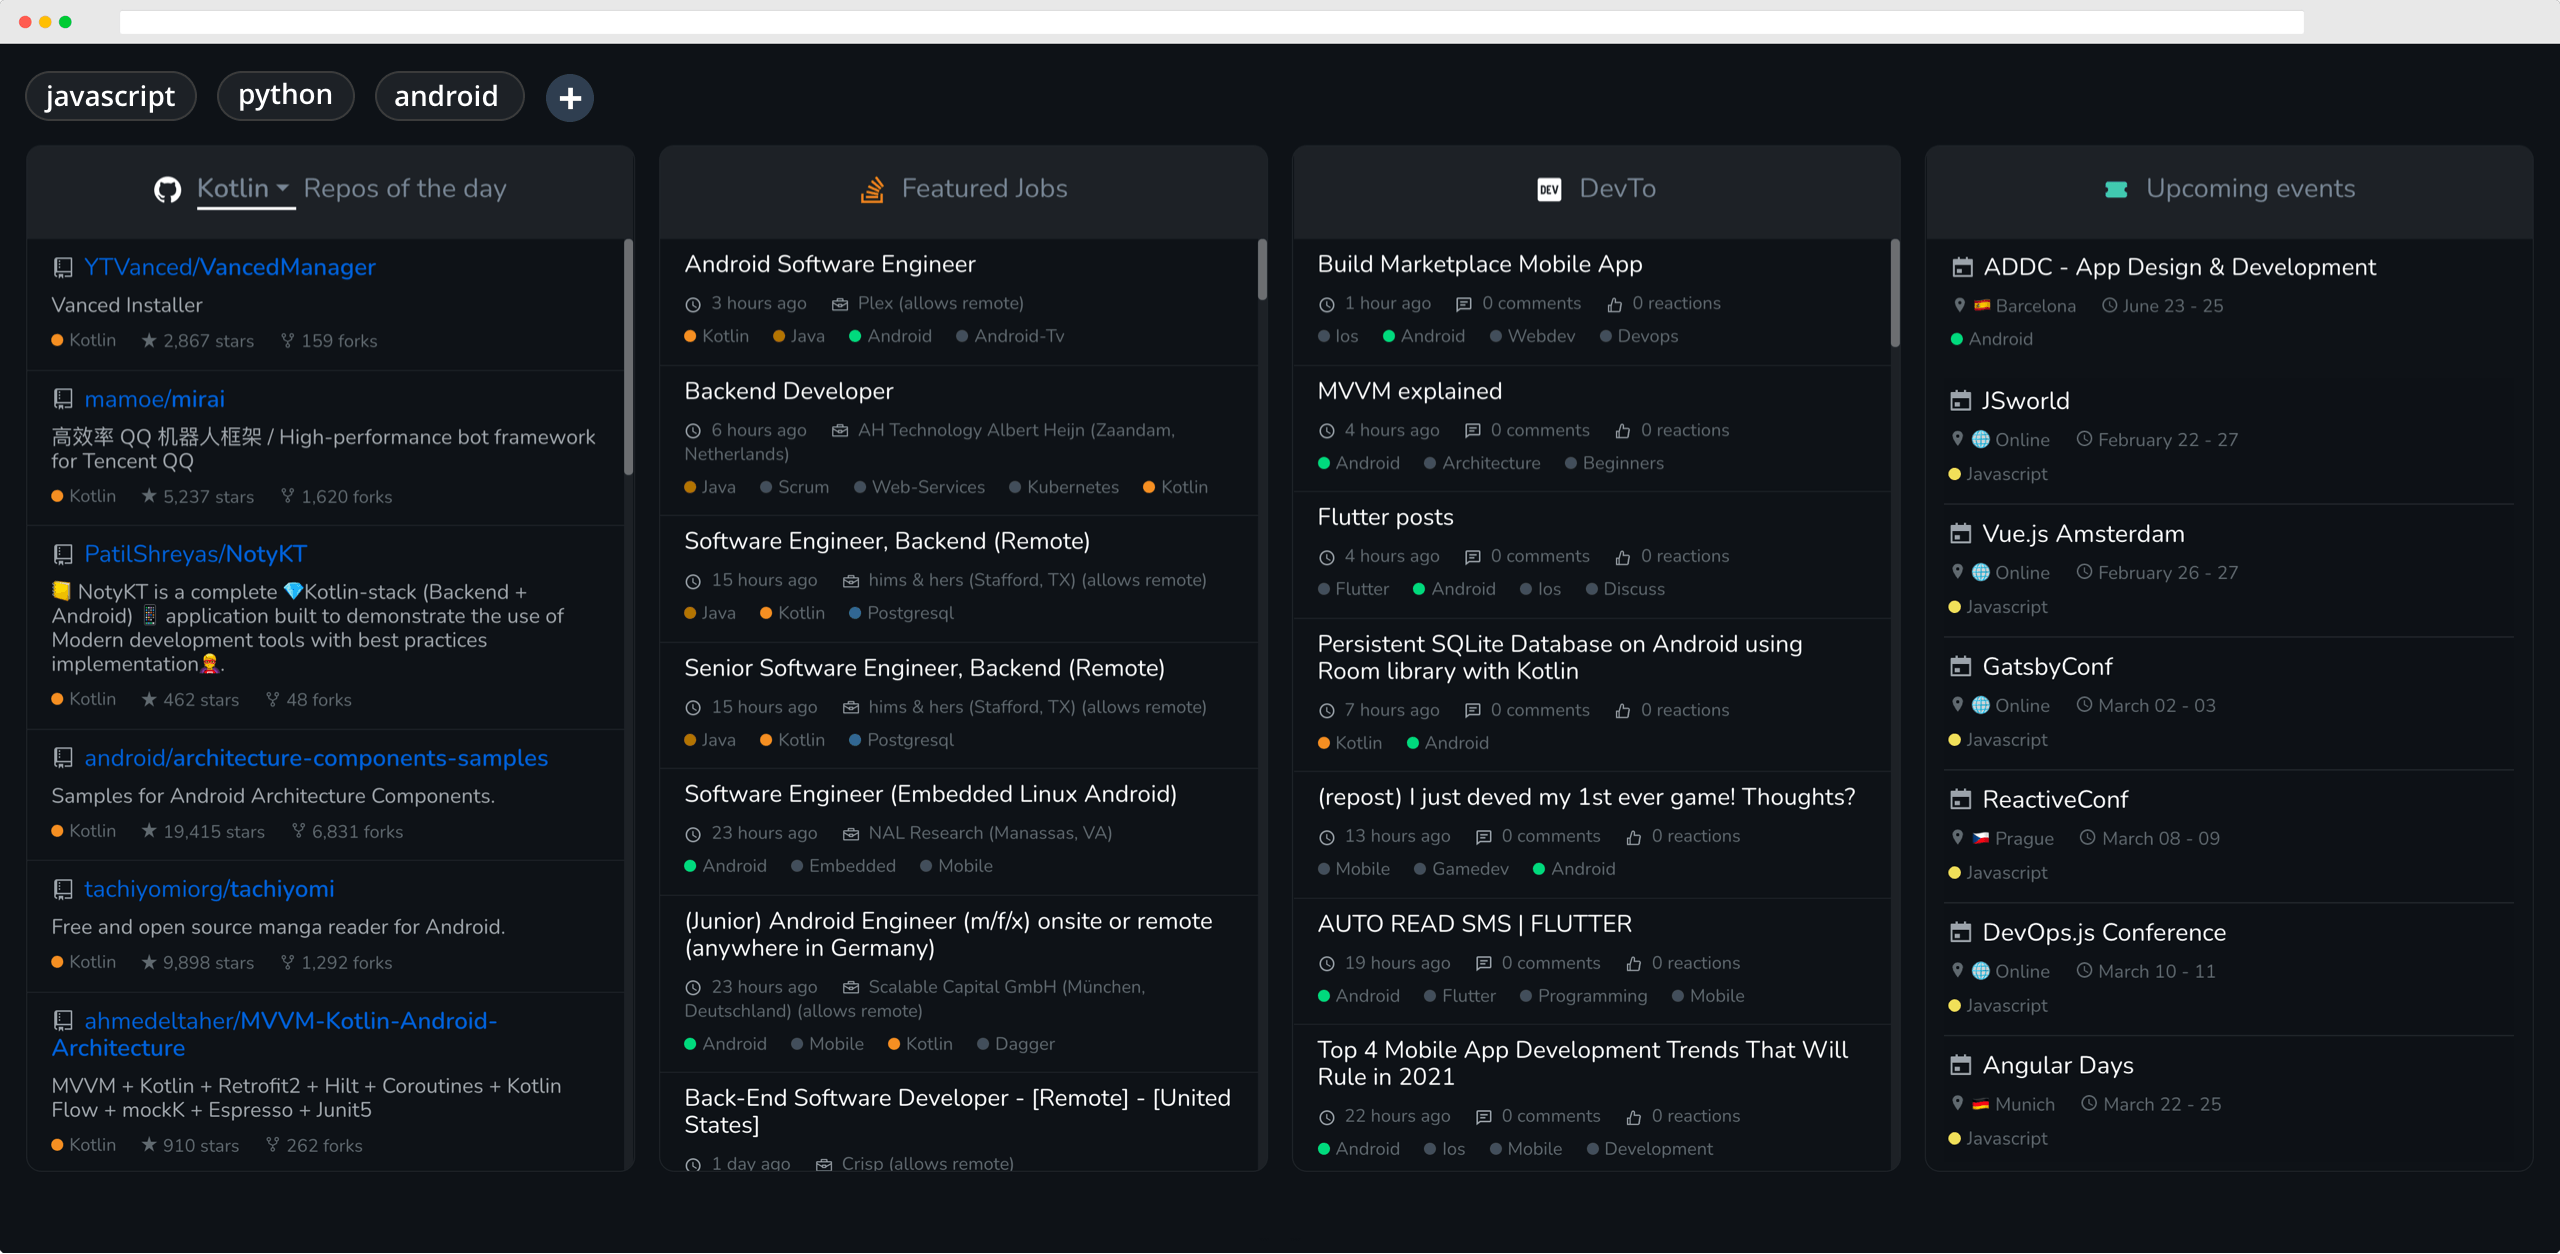Click the plus button to add a new tag
The image size is (2560, 1254).
pos(570,97)
